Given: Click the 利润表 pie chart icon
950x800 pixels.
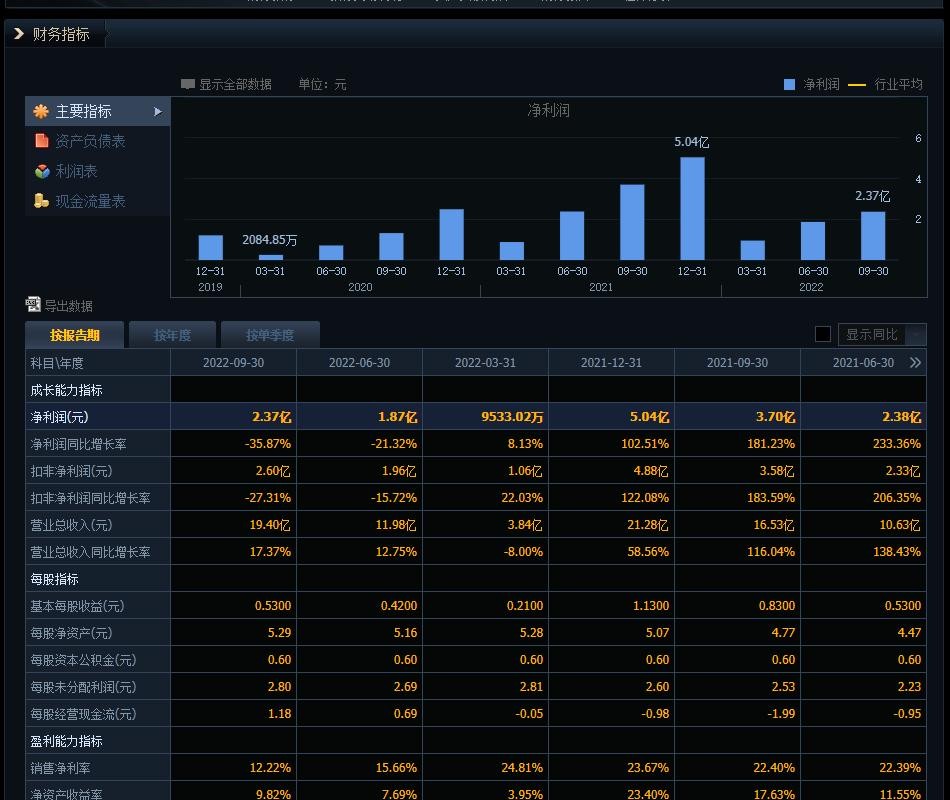Looking at the screenshot, I should point(42,170).
